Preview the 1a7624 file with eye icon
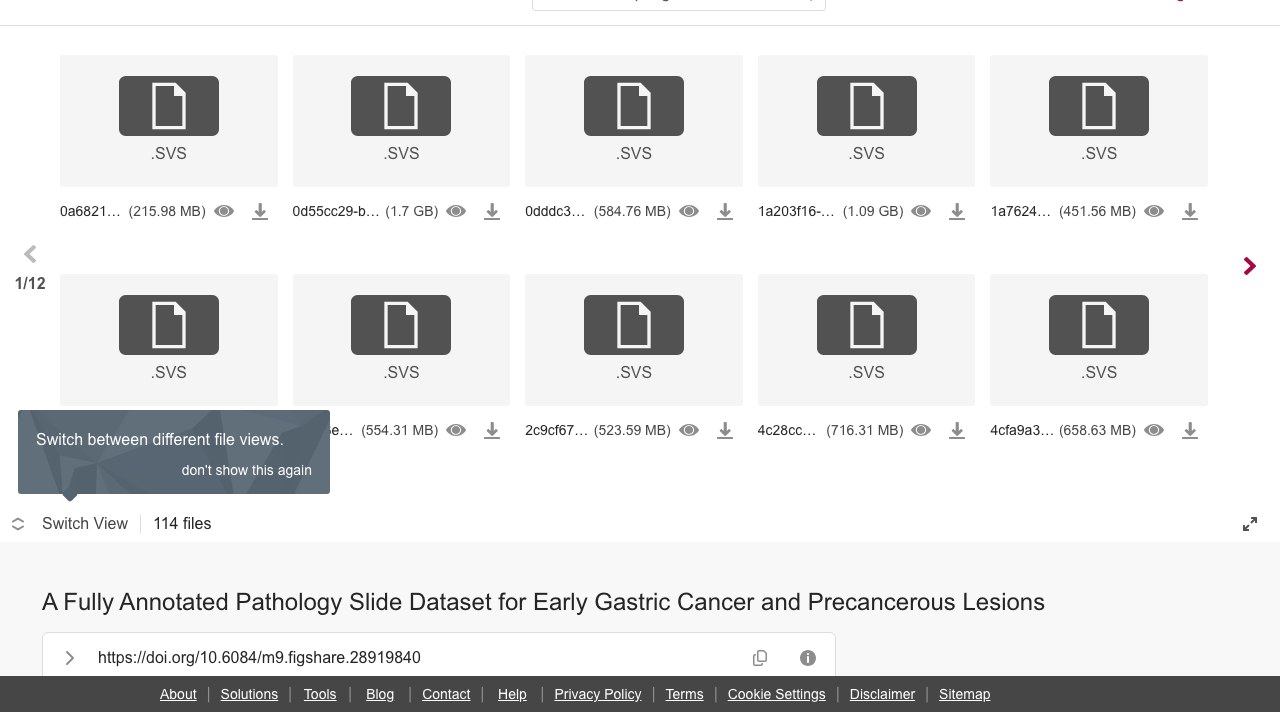Image resolution: width=1280 pixels, height=720 pixels. tap(1154, 212)
